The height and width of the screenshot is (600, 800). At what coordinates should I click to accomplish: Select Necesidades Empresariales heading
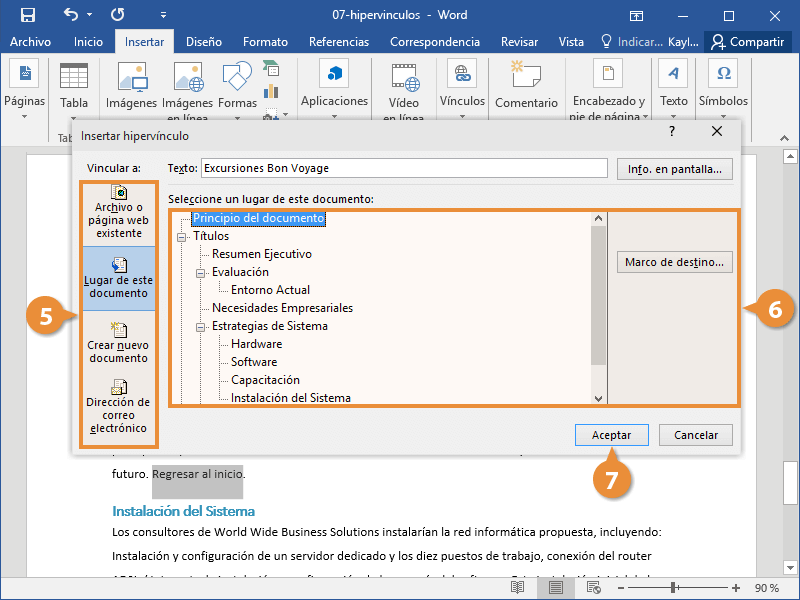[x=282, y=308]
